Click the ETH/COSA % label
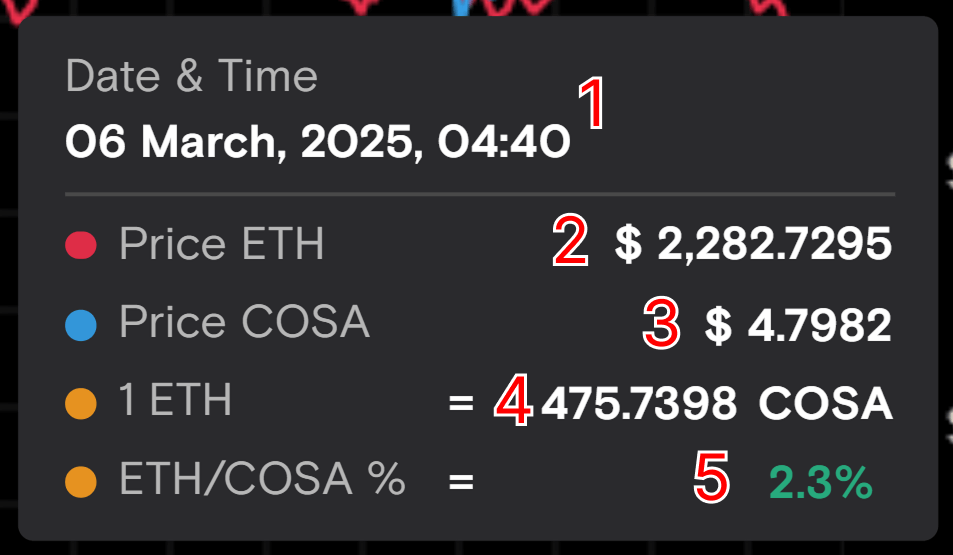Screen dimensions: 953x555 pos(262,481)
